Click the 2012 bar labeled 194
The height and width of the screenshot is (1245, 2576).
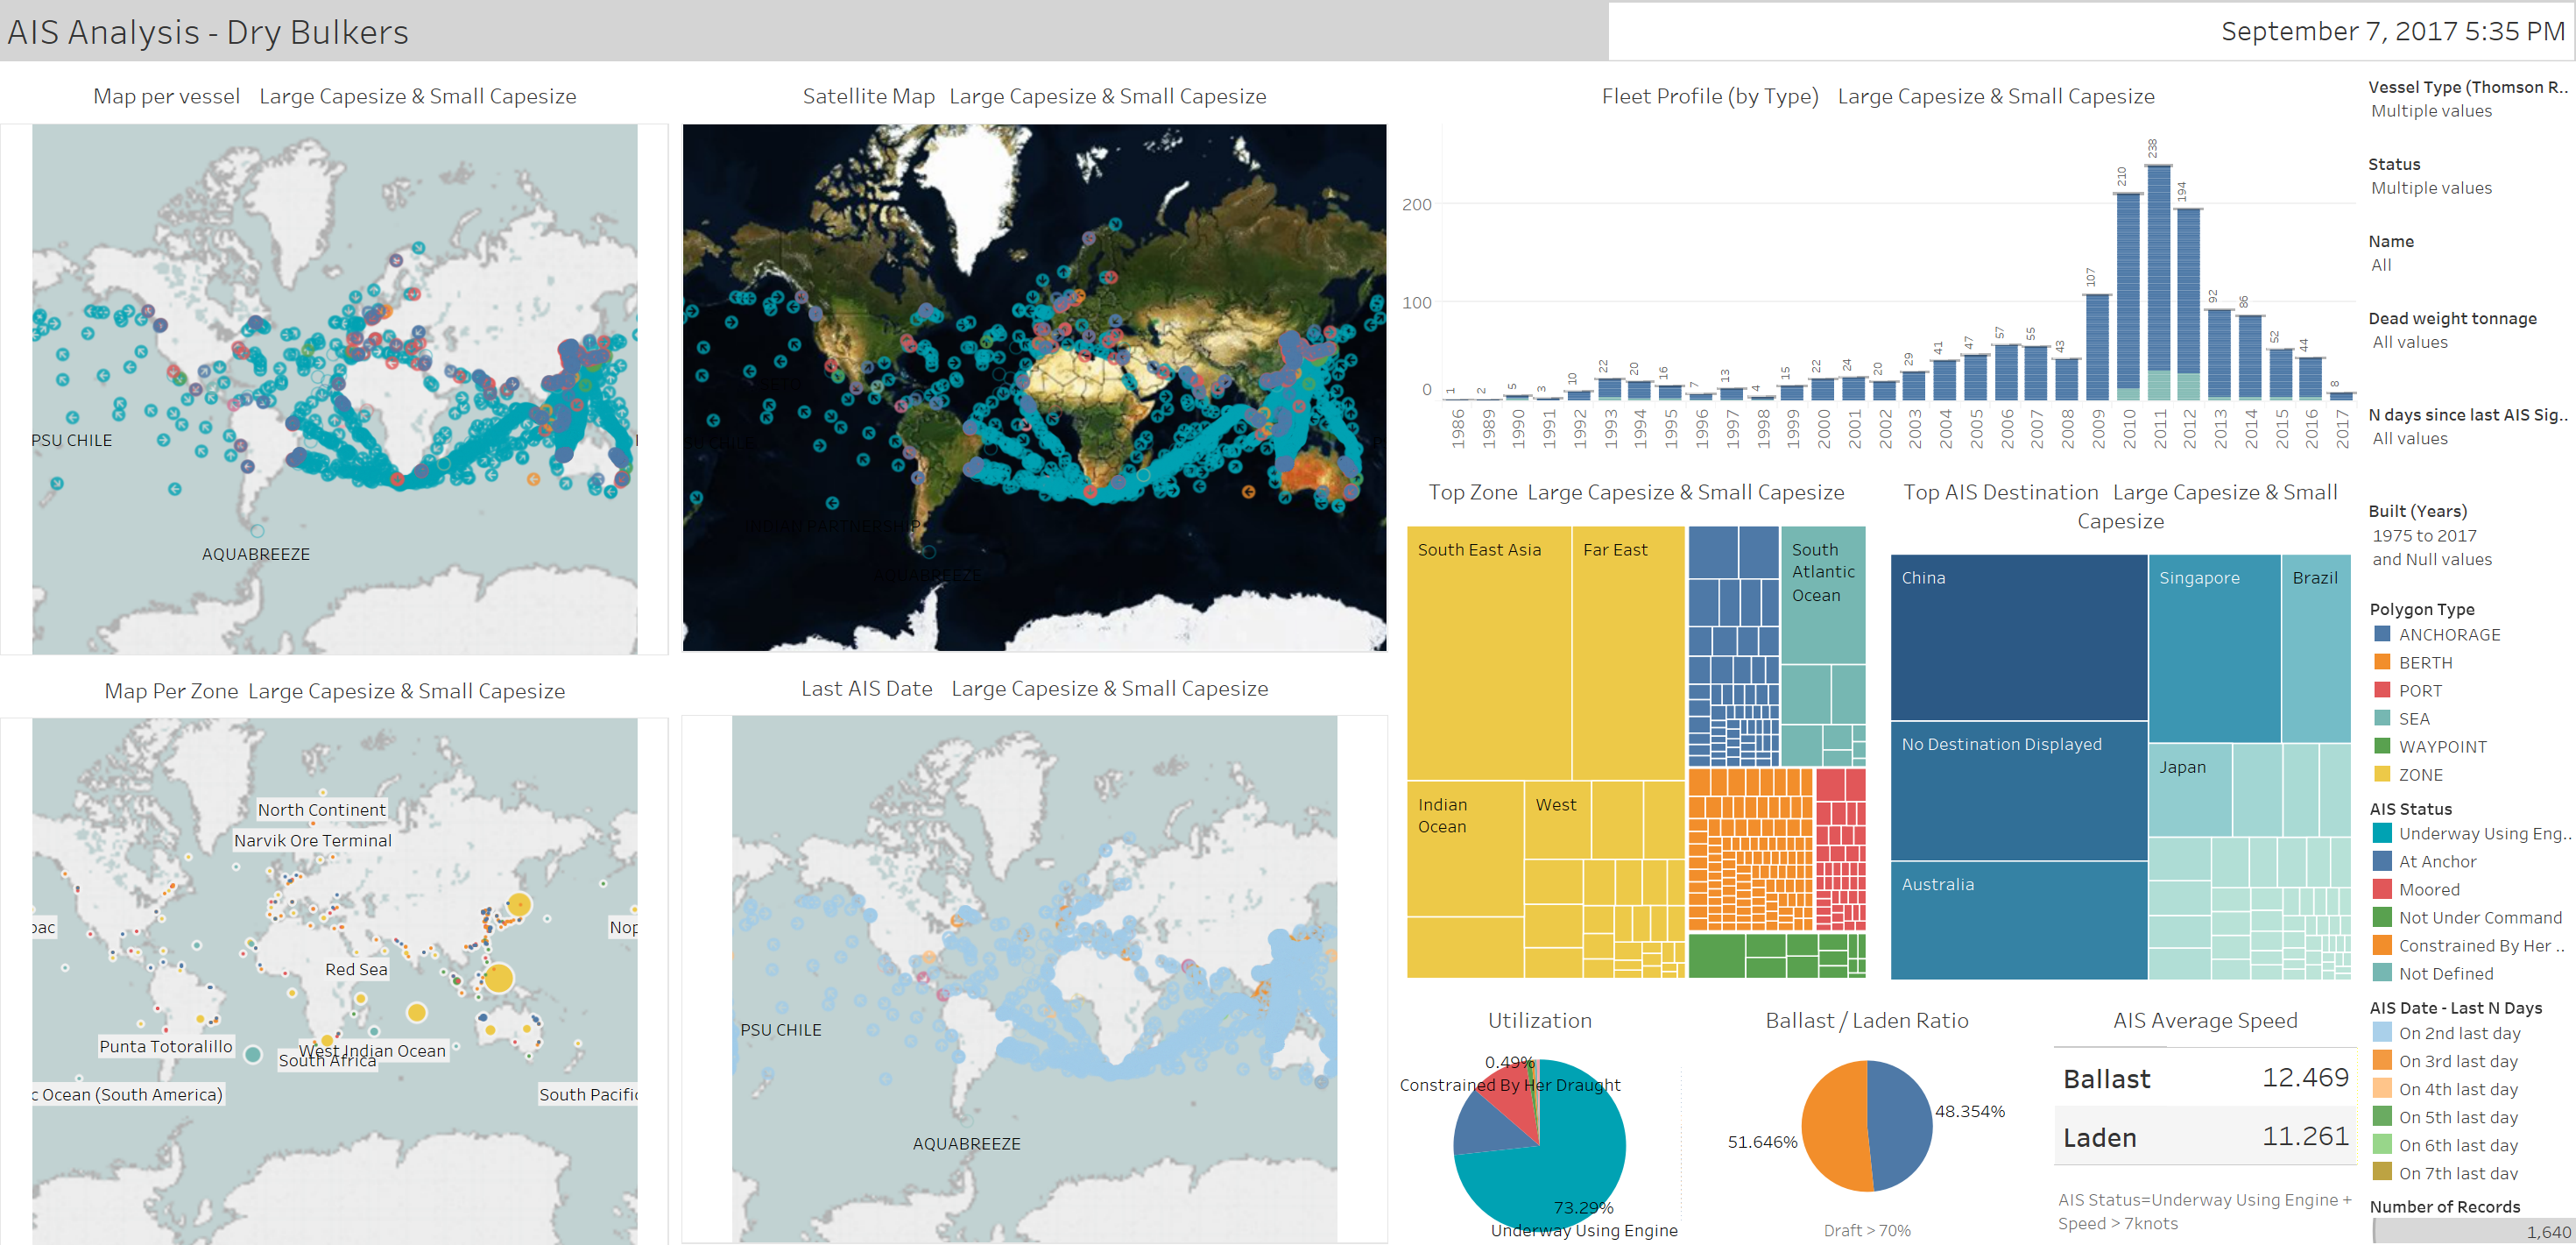tap(2189, 304)
